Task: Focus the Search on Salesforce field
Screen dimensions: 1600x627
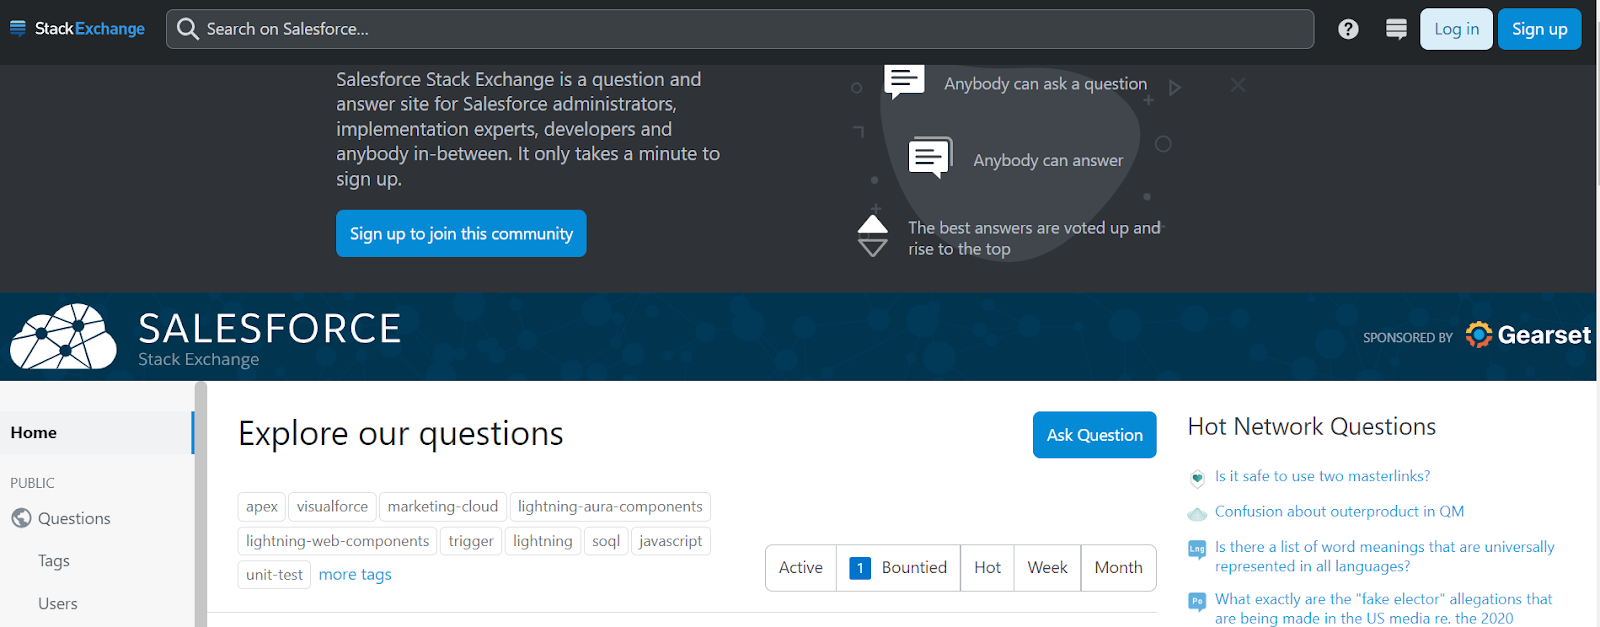Action: pos(740,29)
